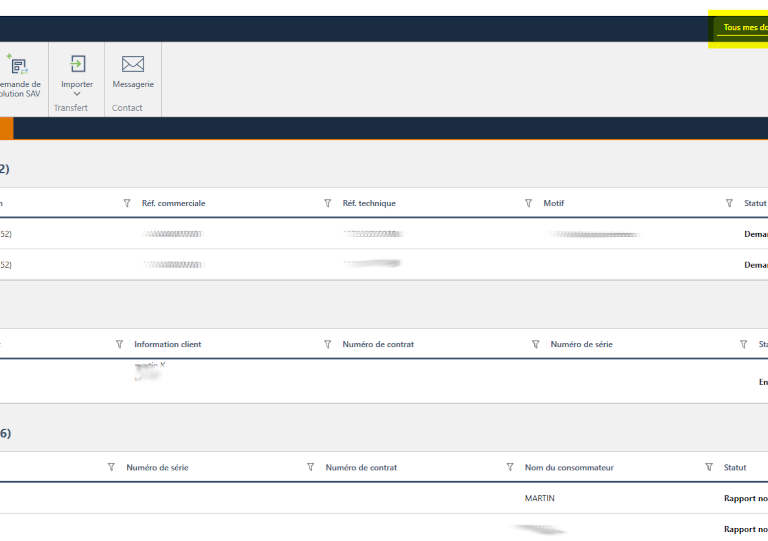Filter the middle table's Numéro de contrat column

(328, 344)
